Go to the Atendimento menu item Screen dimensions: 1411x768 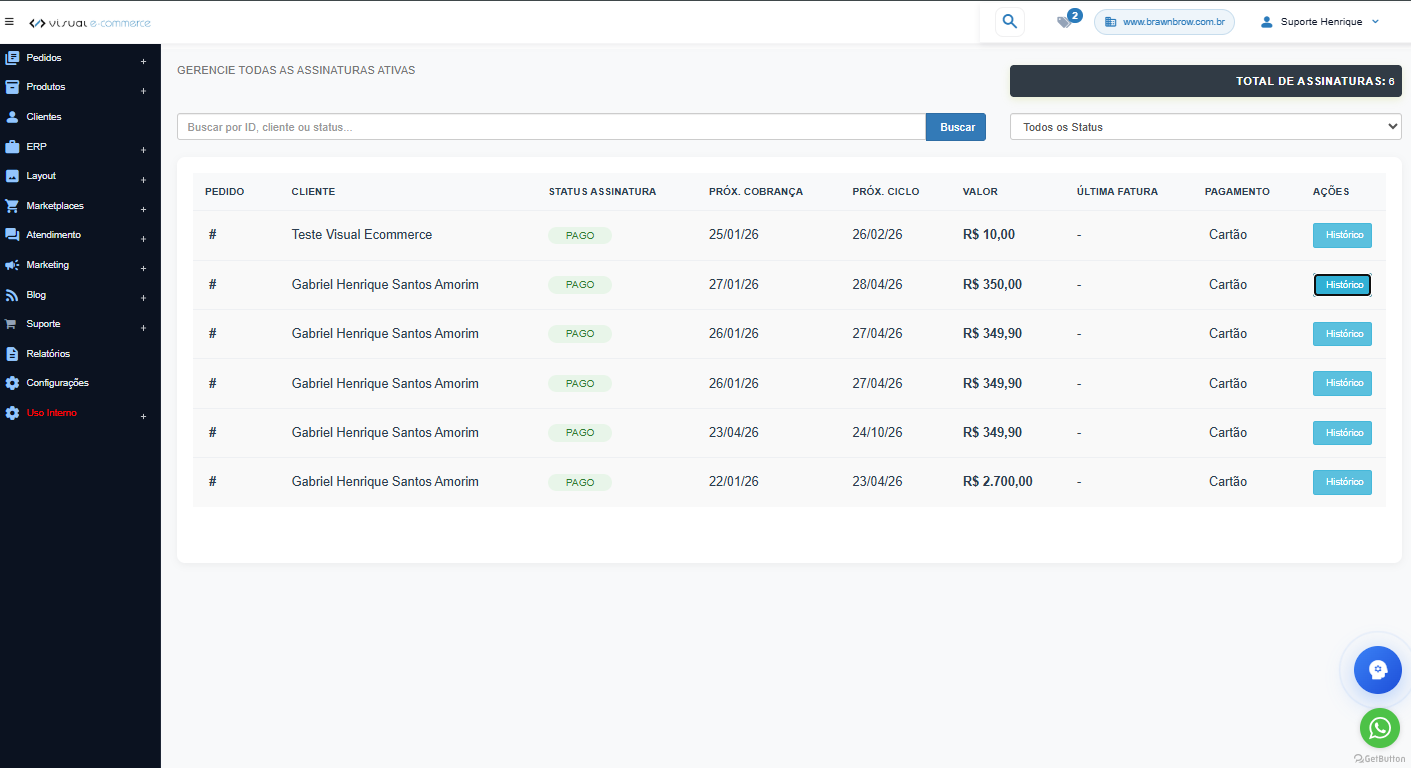click(53, 235)
